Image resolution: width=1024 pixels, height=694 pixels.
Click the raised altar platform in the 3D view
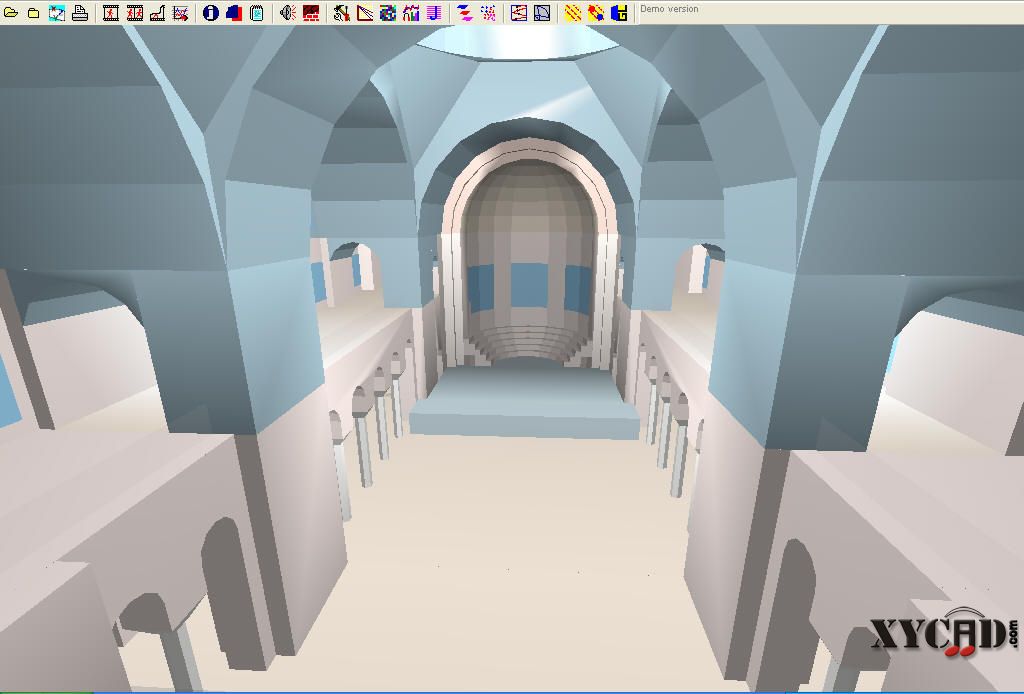click(524, 400)
